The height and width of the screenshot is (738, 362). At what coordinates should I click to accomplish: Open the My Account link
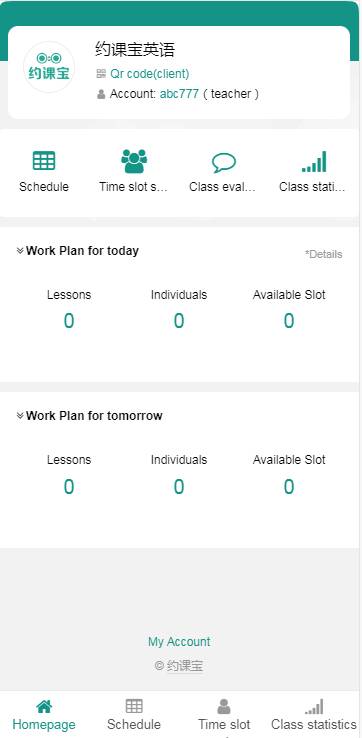tap(179, 642)
